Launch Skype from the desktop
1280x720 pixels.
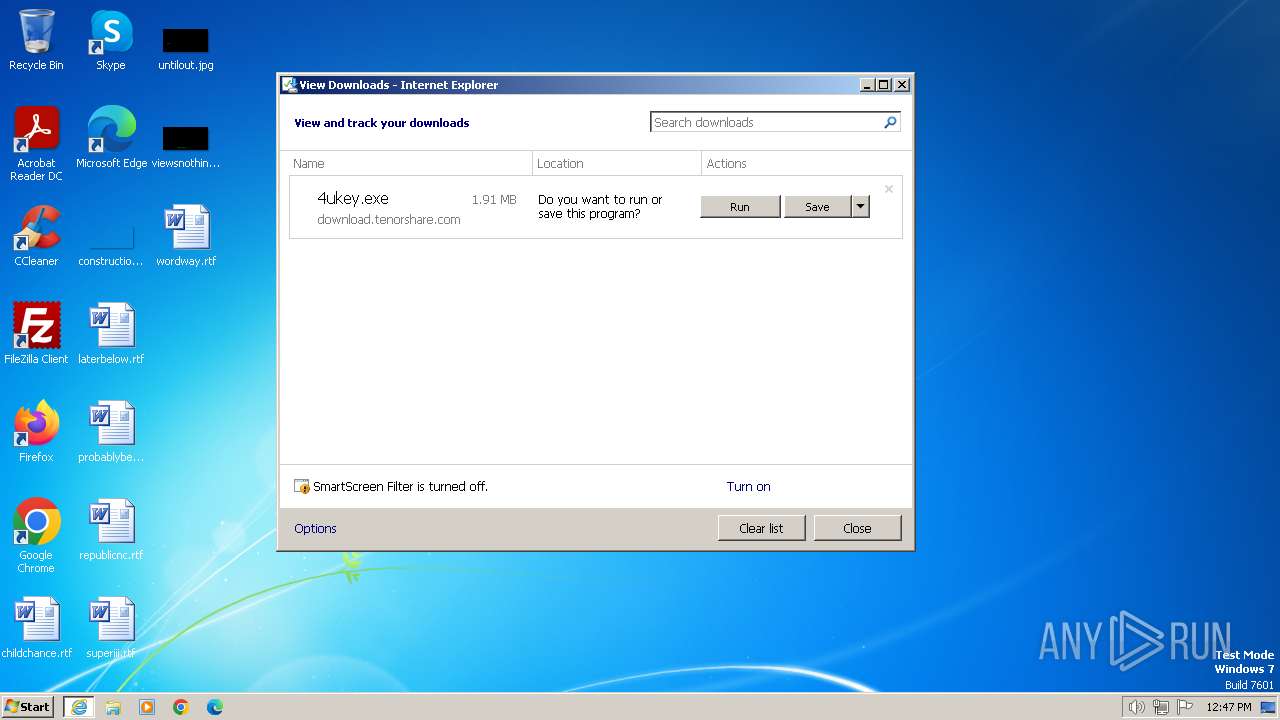pos(111,40)
